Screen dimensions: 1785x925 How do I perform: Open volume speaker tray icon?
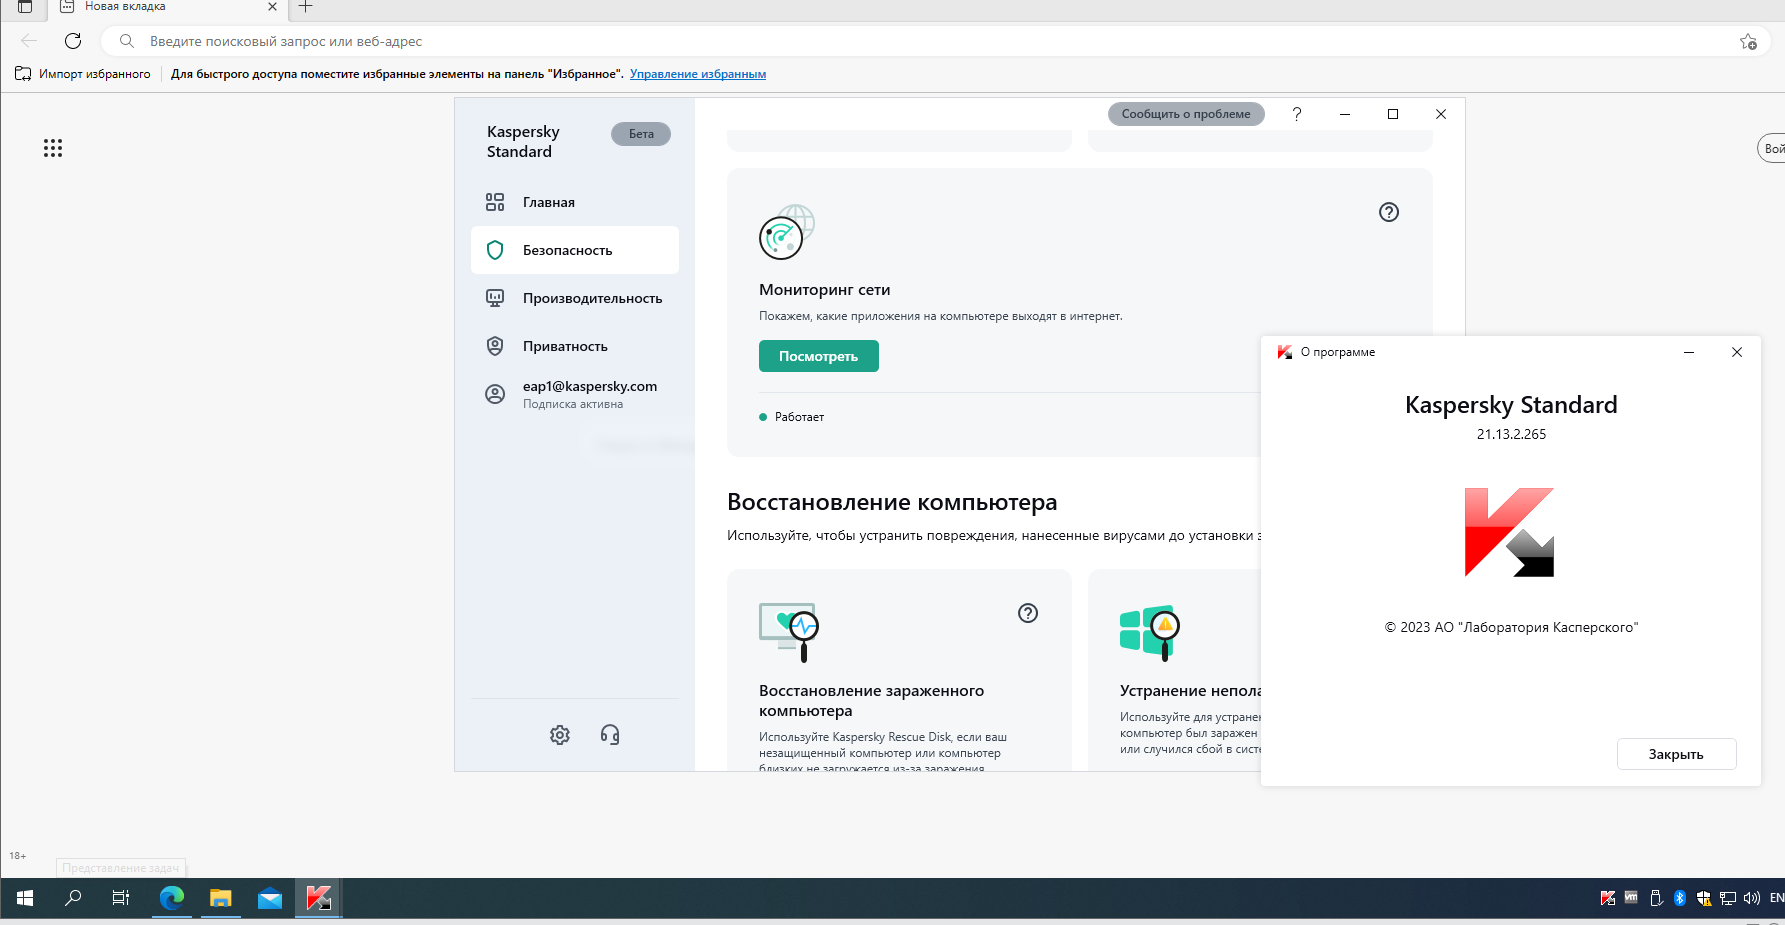tap(1752, 898)
